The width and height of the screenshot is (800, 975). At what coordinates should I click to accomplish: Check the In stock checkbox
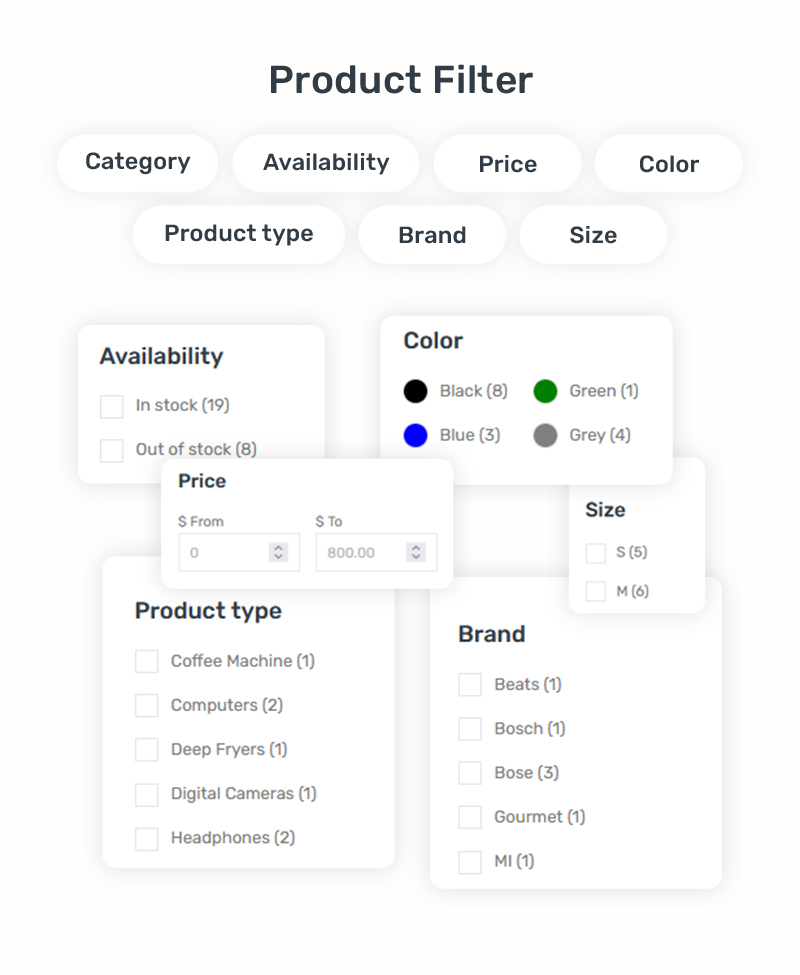pos(112,406)
